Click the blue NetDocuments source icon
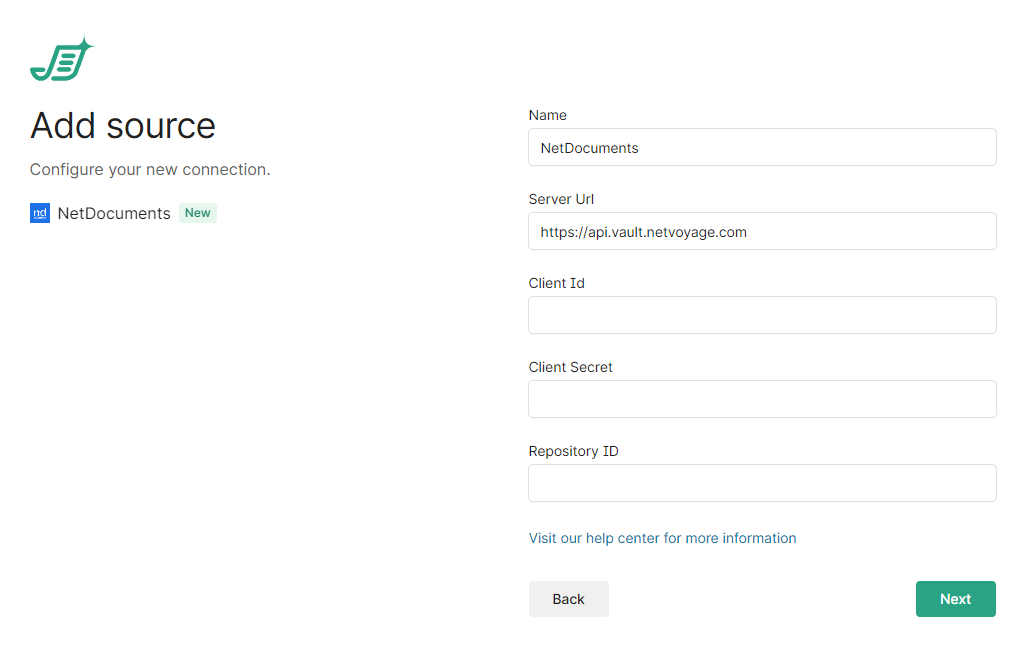 40,213
